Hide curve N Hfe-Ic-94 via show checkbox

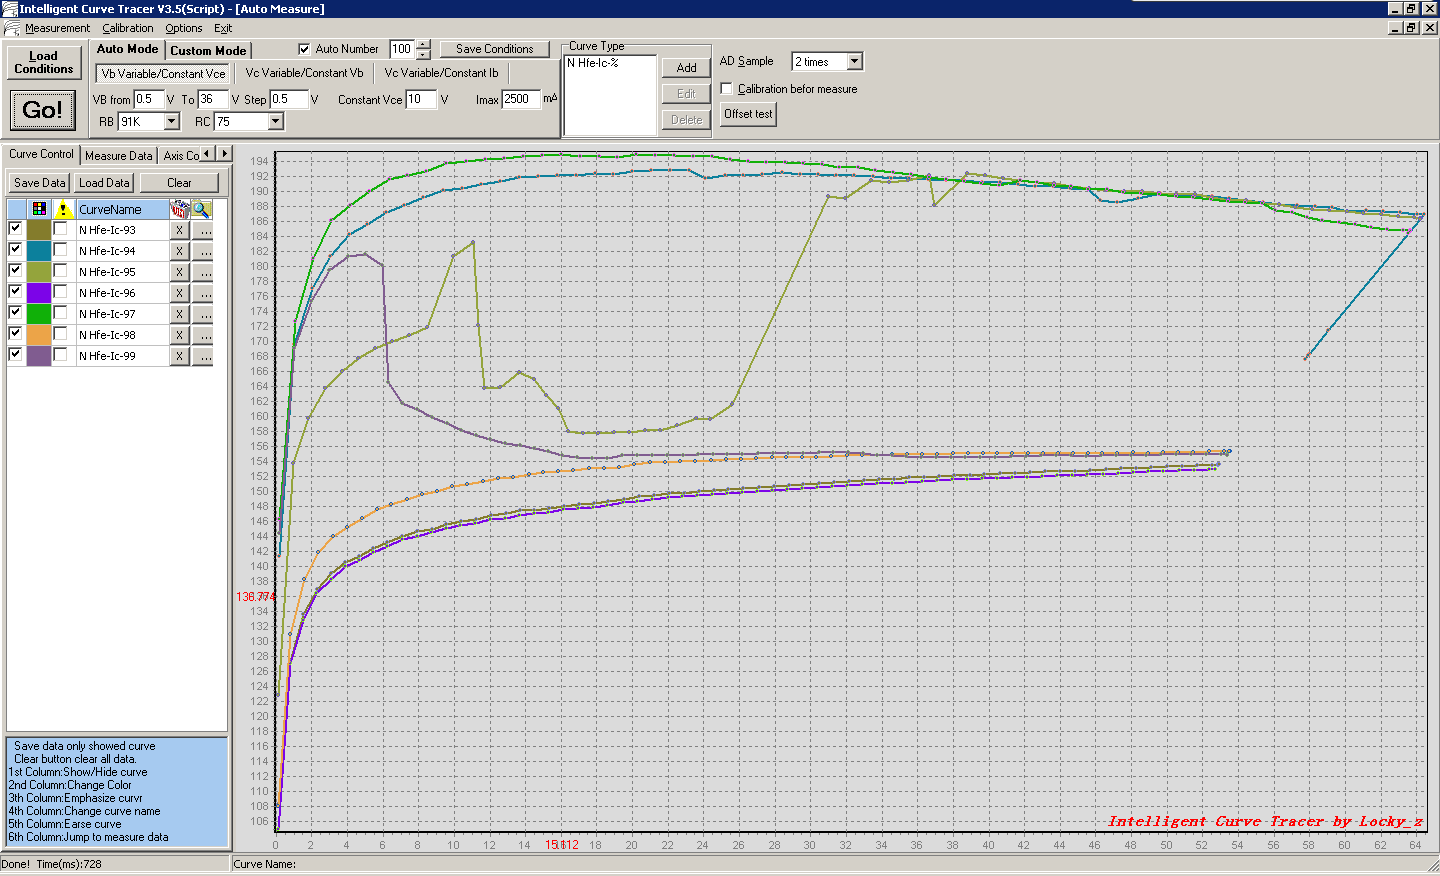point(15,249)
